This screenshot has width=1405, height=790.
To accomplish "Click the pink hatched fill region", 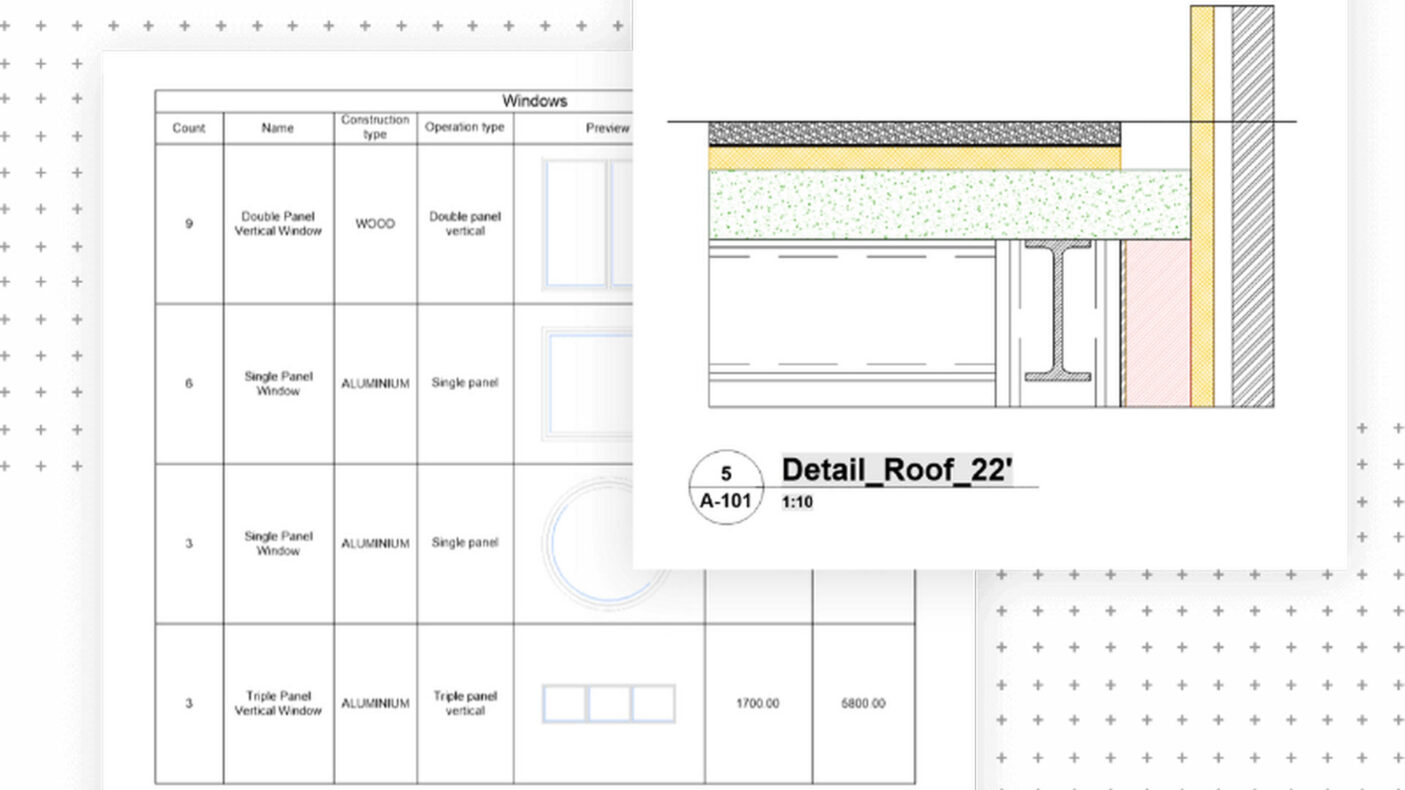I will pyautogui.click(x=1157, y=323).
